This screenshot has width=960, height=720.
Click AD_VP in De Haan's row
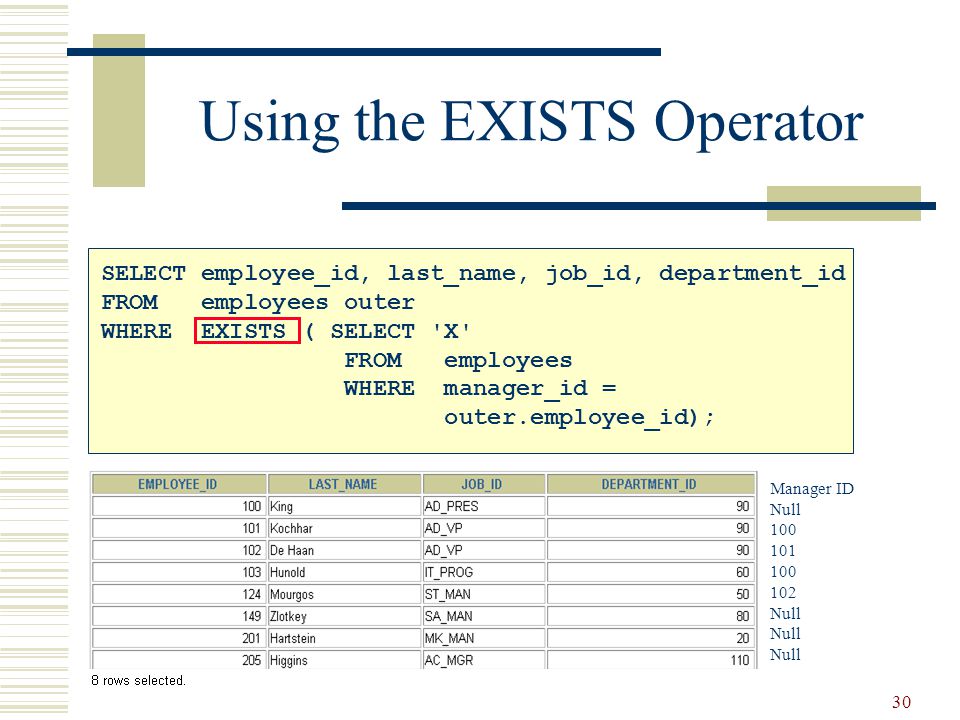[484, 550]
